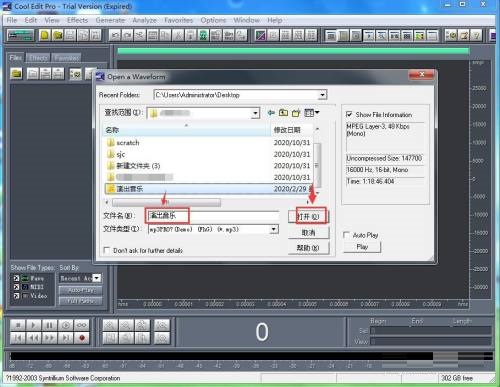Click the Stop transport button
Image resolution: width=500 pixels, height=387 pixels.
pyautogui.click(x=18, y=325)
